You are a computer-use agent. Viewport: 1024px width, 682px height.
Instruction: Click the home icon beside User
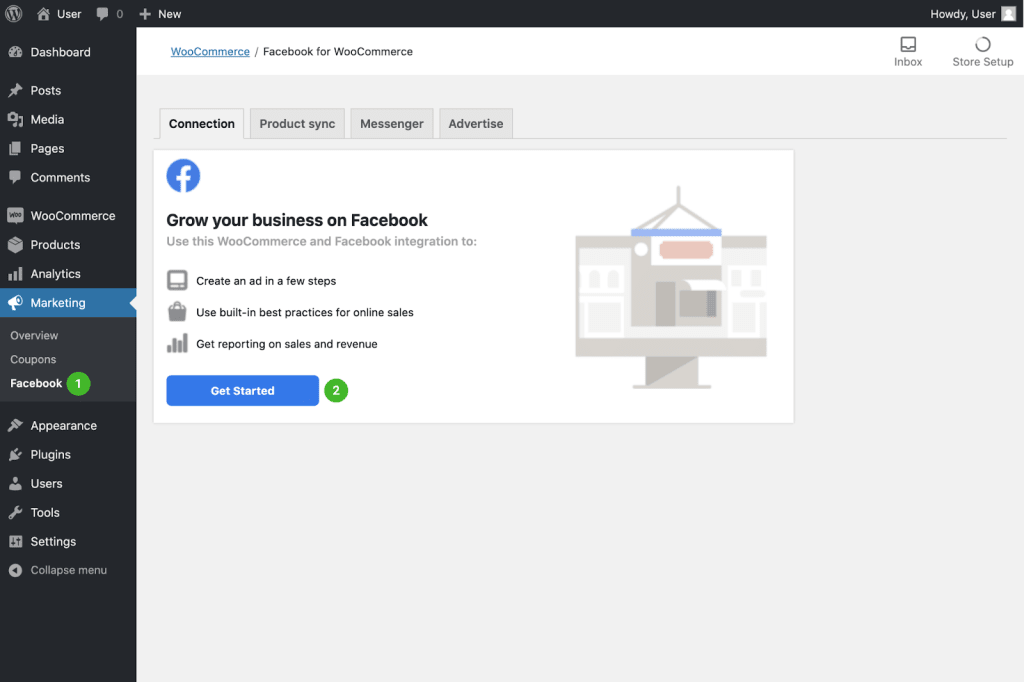43,14
